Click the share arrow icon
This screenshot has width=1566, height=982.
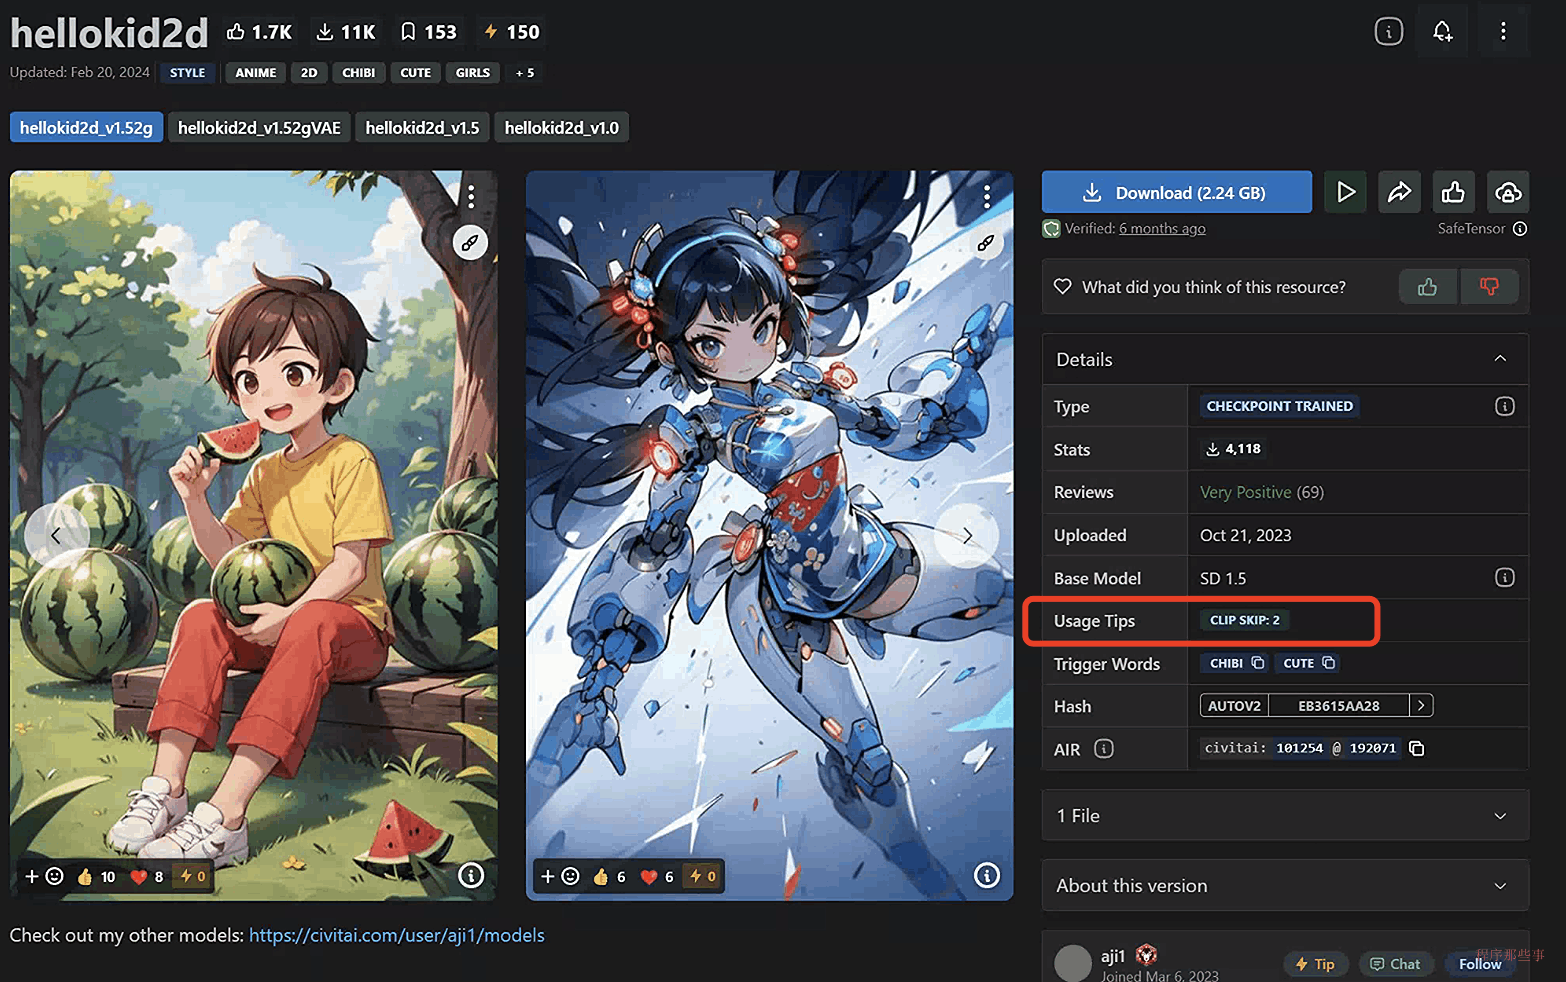click(x=1399, y=192)
